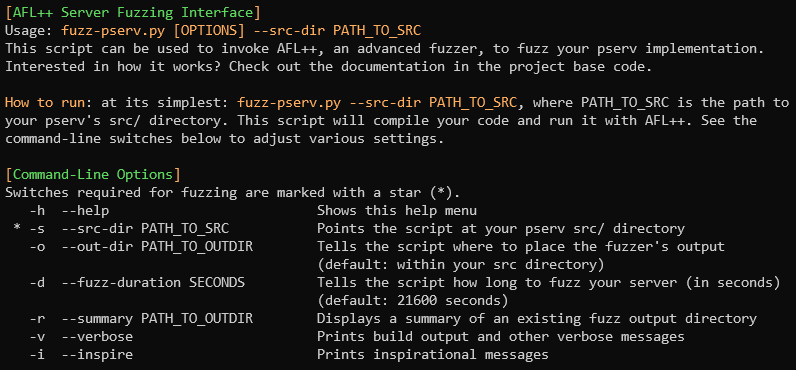
Task: Click the --out-dir PATH_TO_OUTDIR option
Action: coord(157,247)
